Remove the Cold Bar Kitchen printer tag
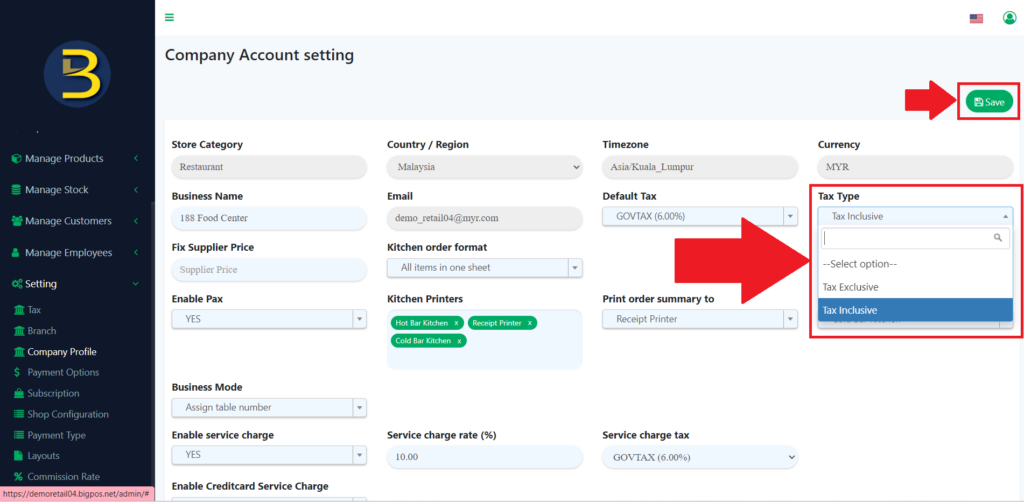 click(459, 341)
